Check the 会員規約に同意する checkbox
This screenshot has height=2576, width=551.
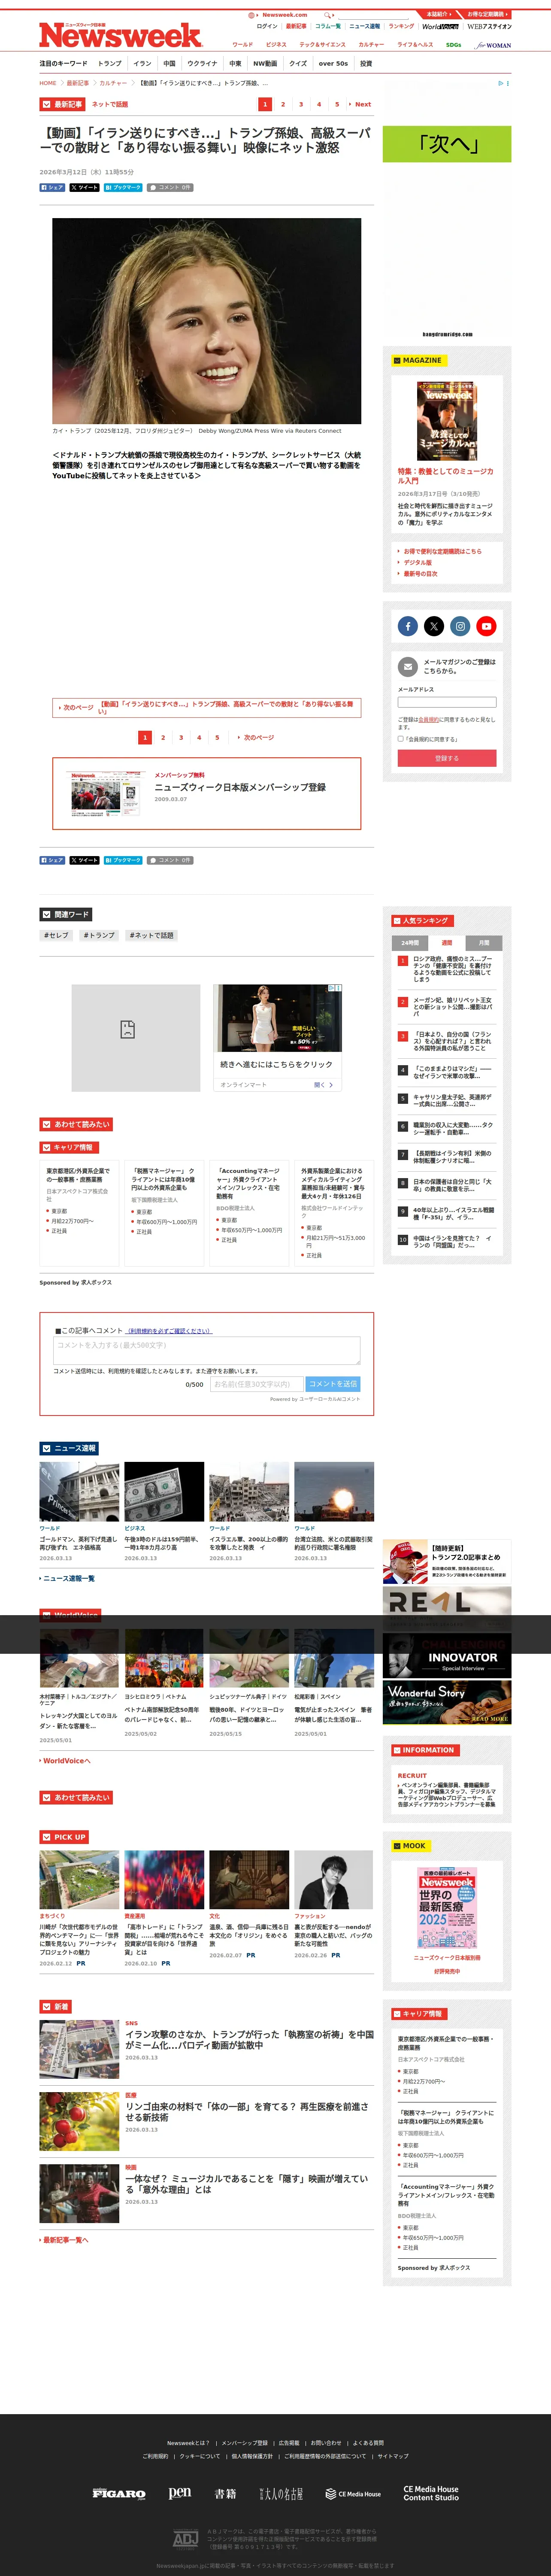click(x=401, y=739)
